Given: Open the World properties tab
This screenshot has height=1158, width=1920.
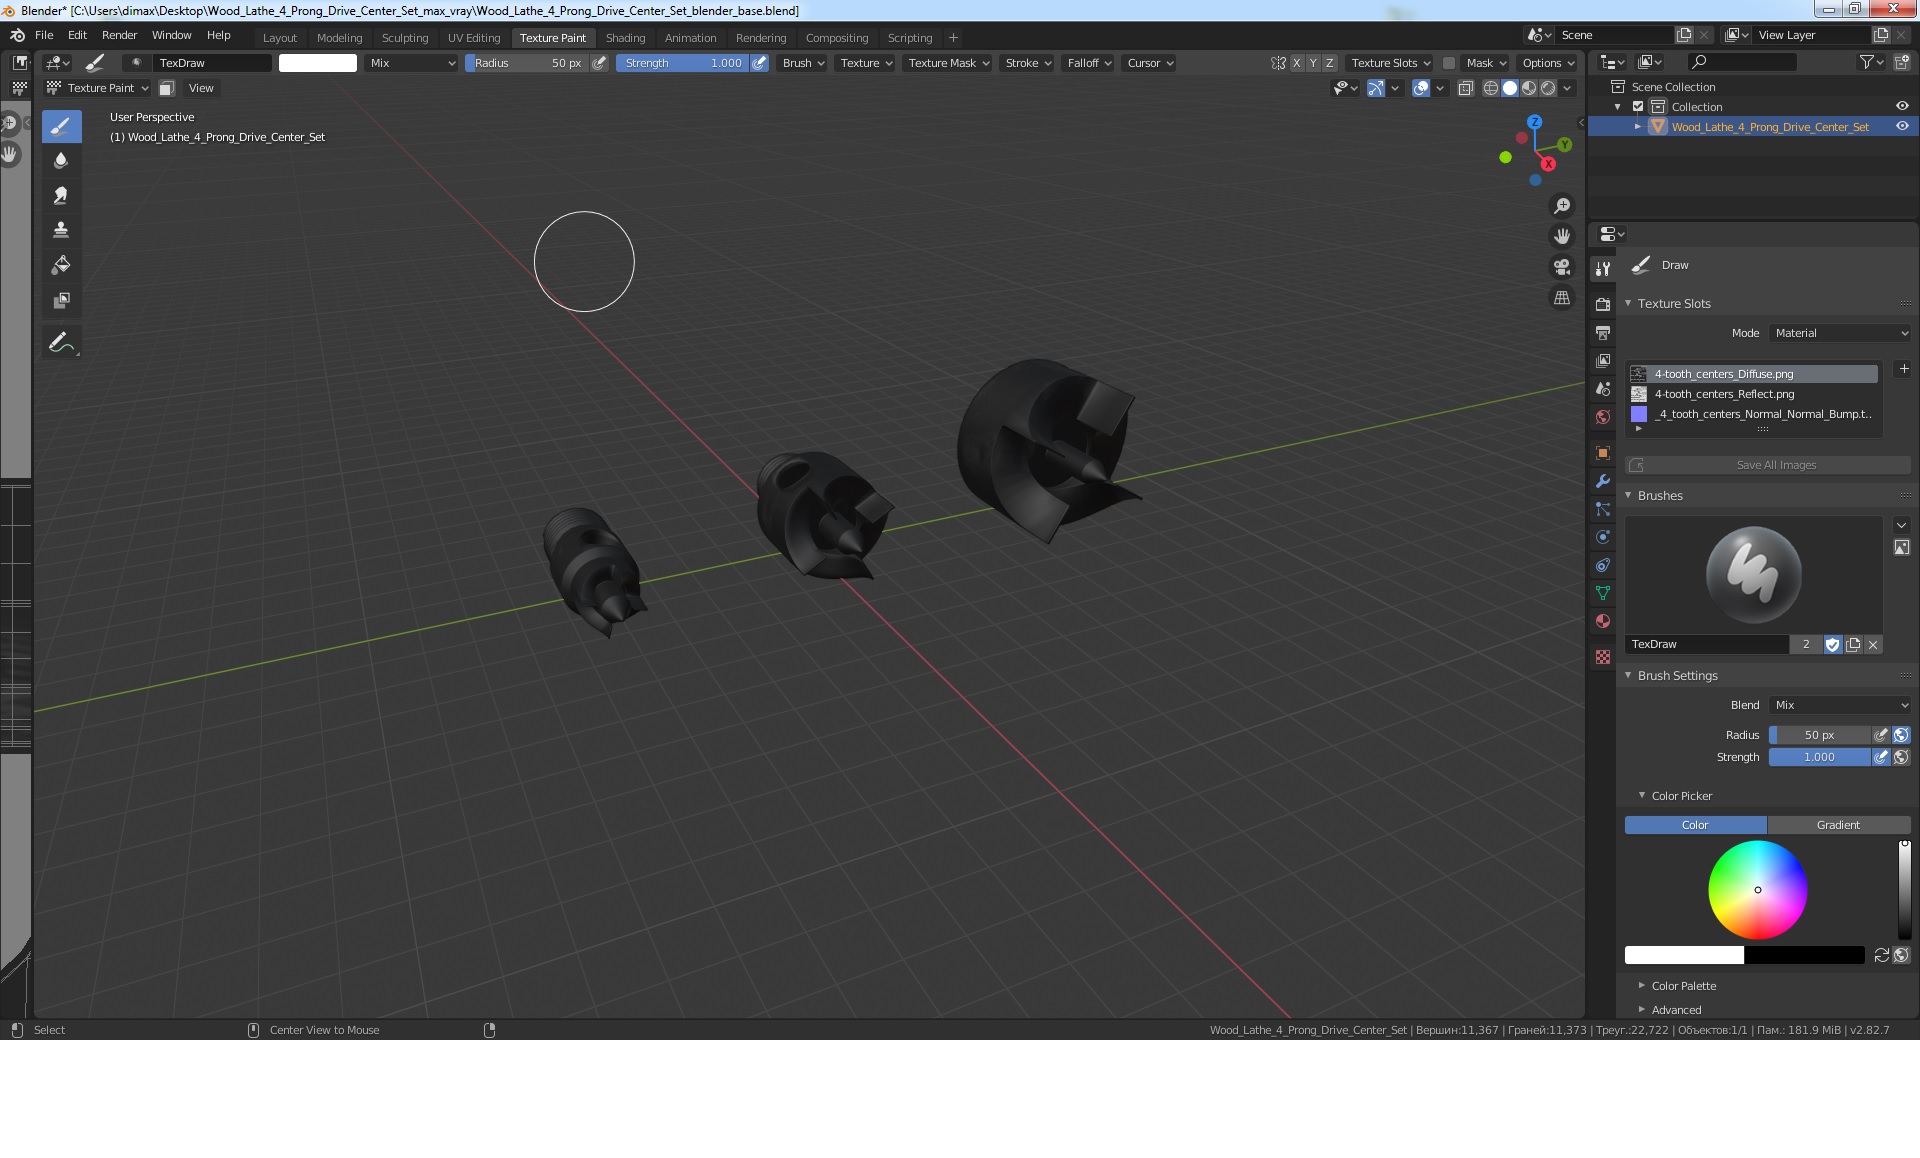Looking at the screenshot, I should [1603, 417].
